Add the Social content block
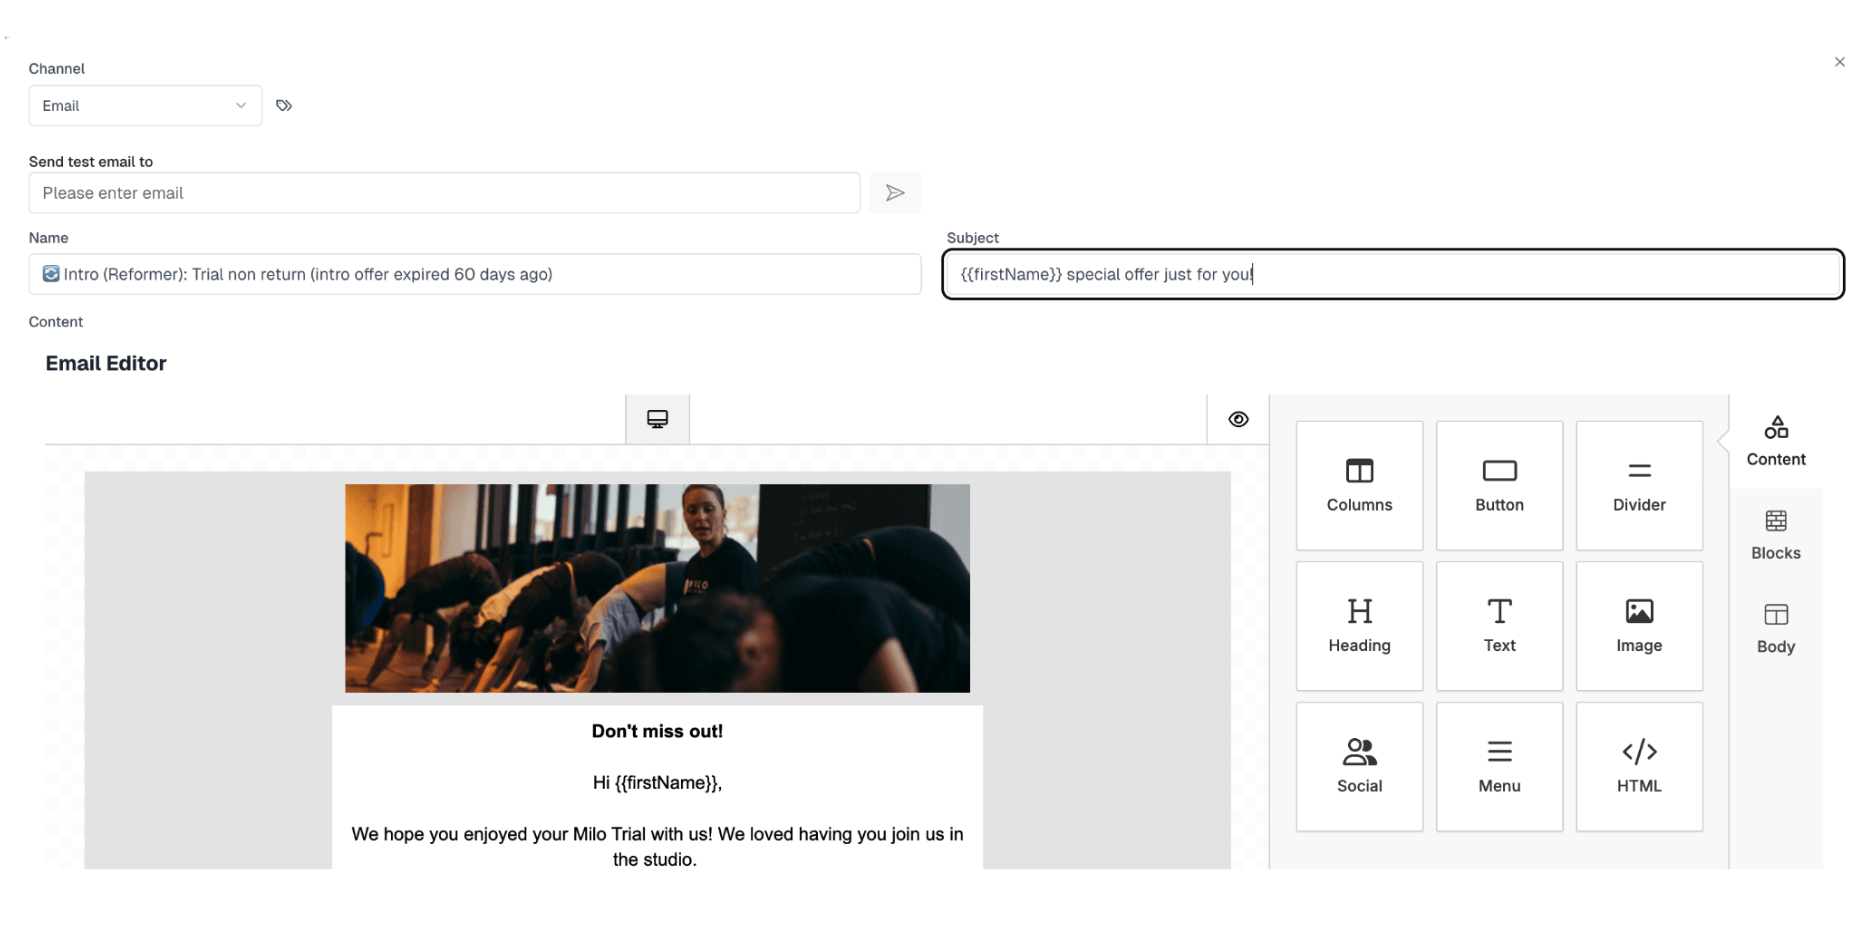The height and width of the screenshot is (951, 1858). pos(1359,767)
